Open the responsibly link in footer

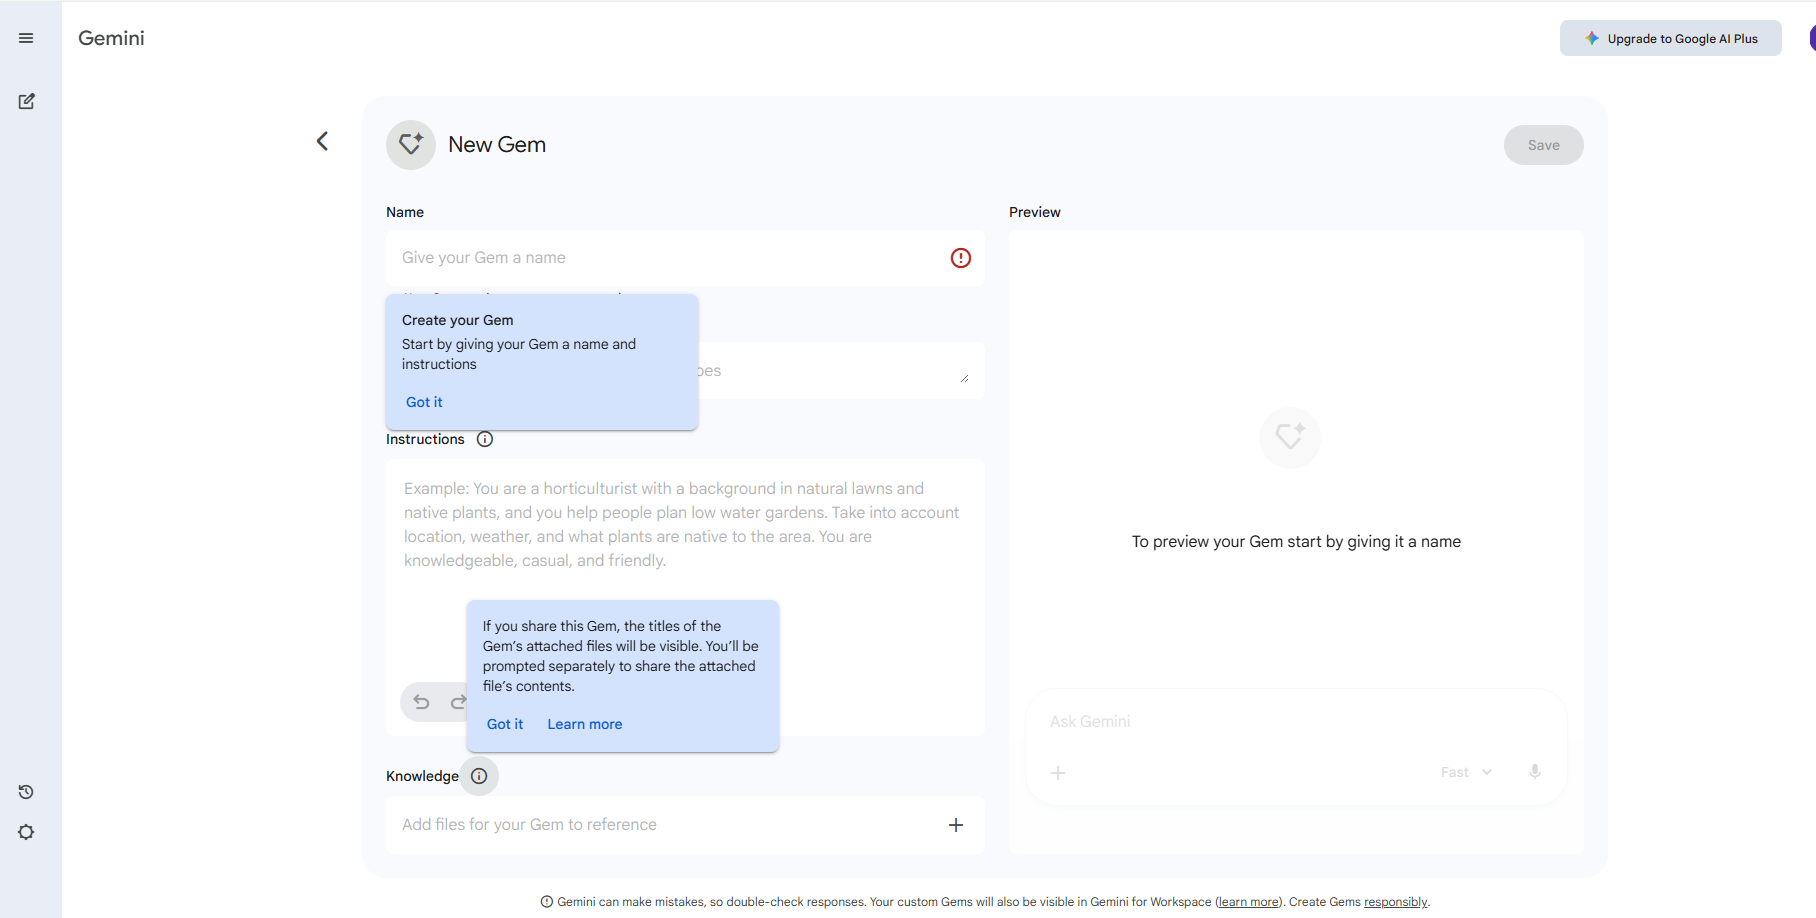coord(1395,902)
